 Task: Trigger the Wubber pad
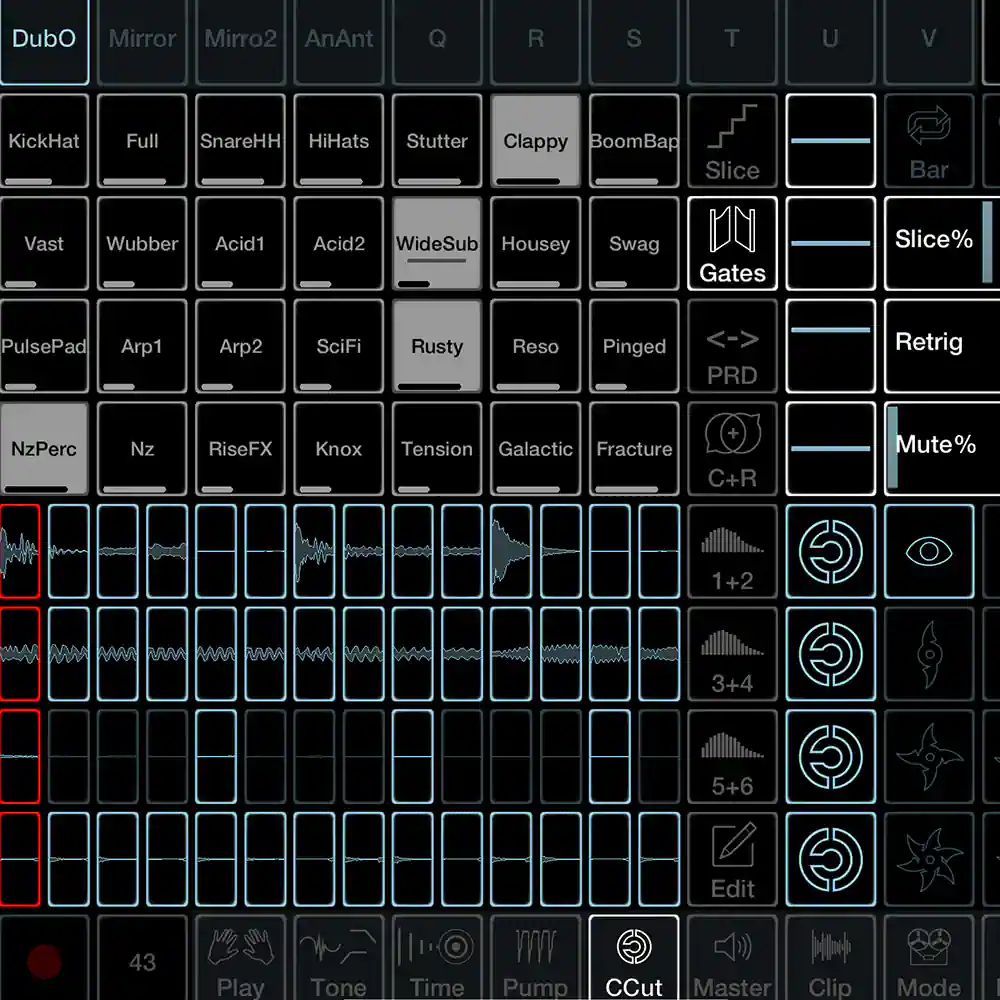(142, 244)
